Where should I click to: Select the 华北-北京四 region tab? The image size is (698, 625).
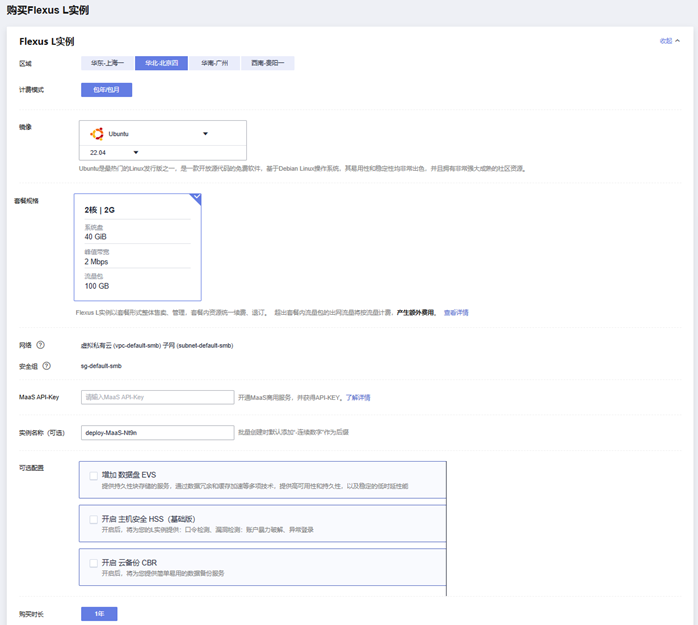pyautogui.click(x=161, y=63)
